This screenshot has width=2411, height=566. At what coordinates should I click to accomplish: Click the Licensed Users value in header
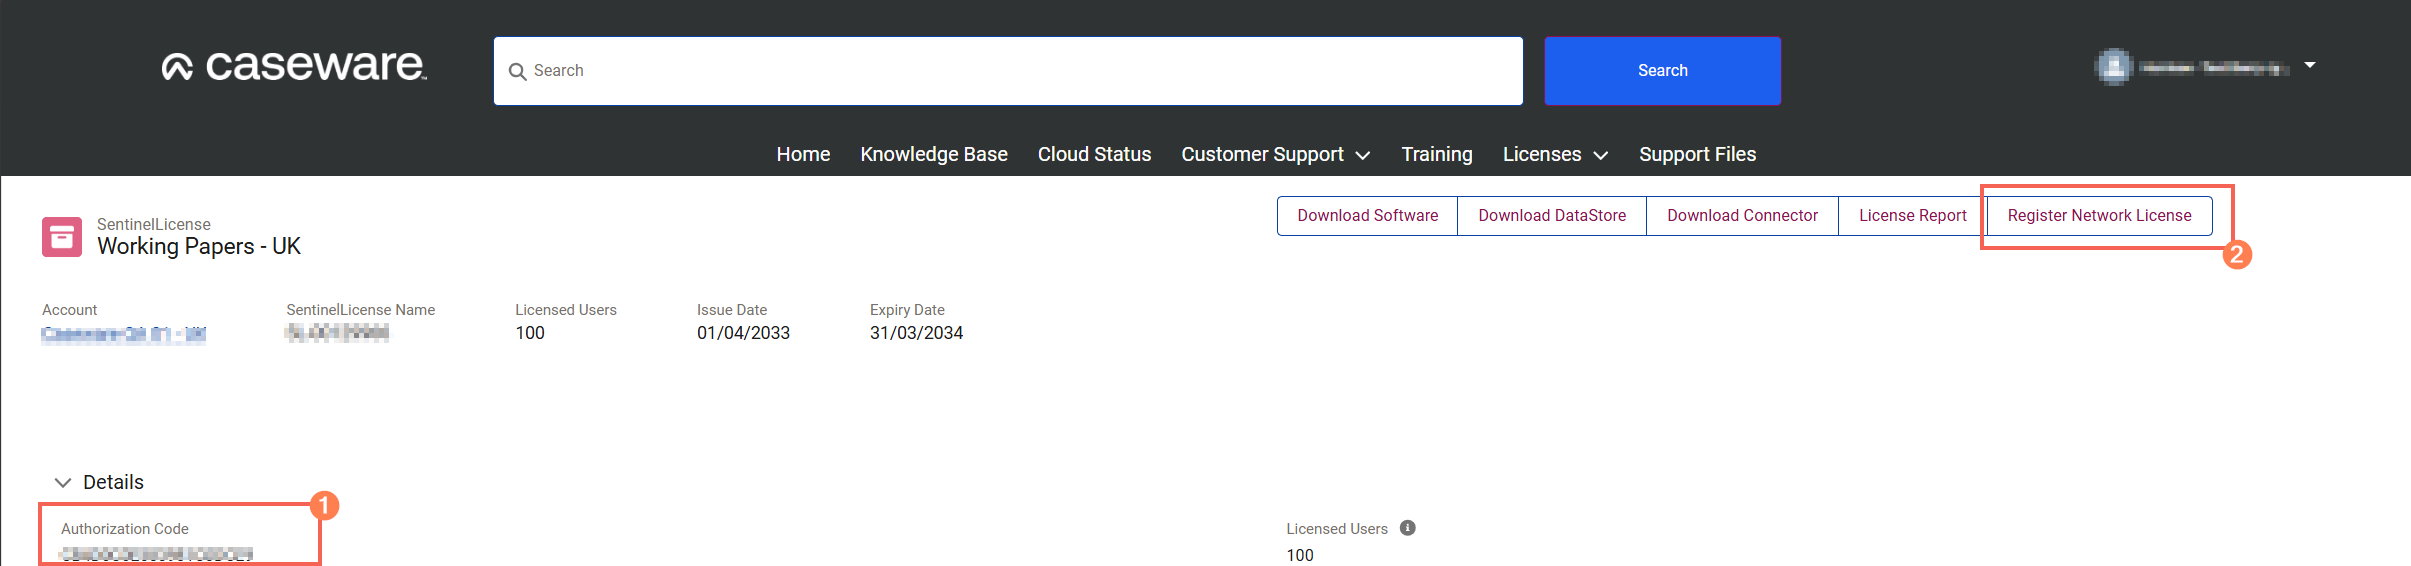click(530, 333)
